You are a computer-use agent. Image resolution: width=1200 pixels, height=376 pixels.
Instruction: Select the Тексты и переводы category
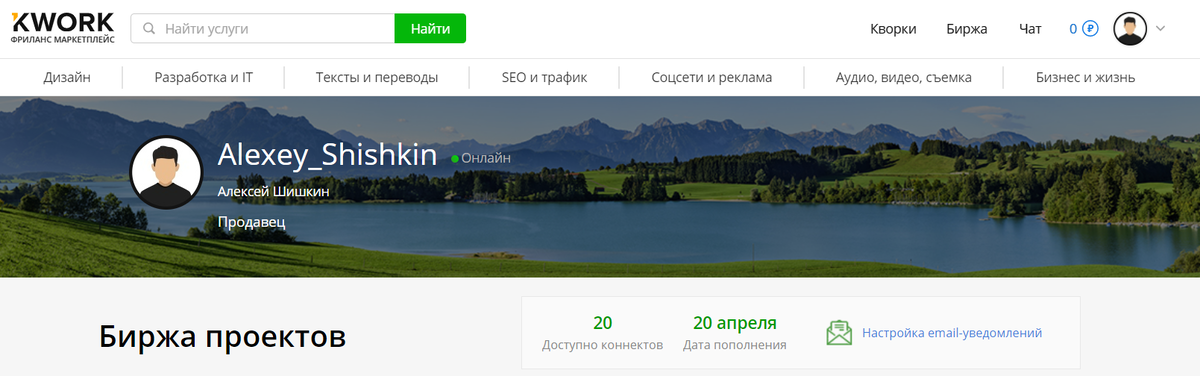click(x=377, y=77)
